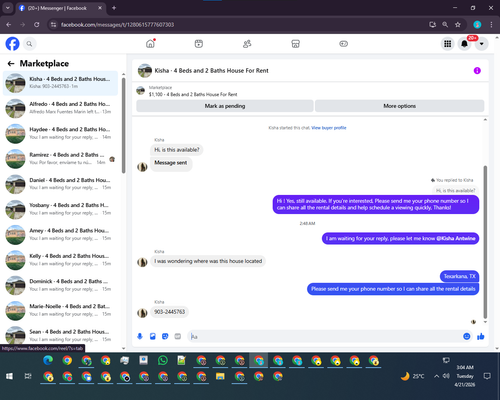This screenshot has height=400, width=500.
Task: Click Mark as pending button
Action: coord(225,106)
